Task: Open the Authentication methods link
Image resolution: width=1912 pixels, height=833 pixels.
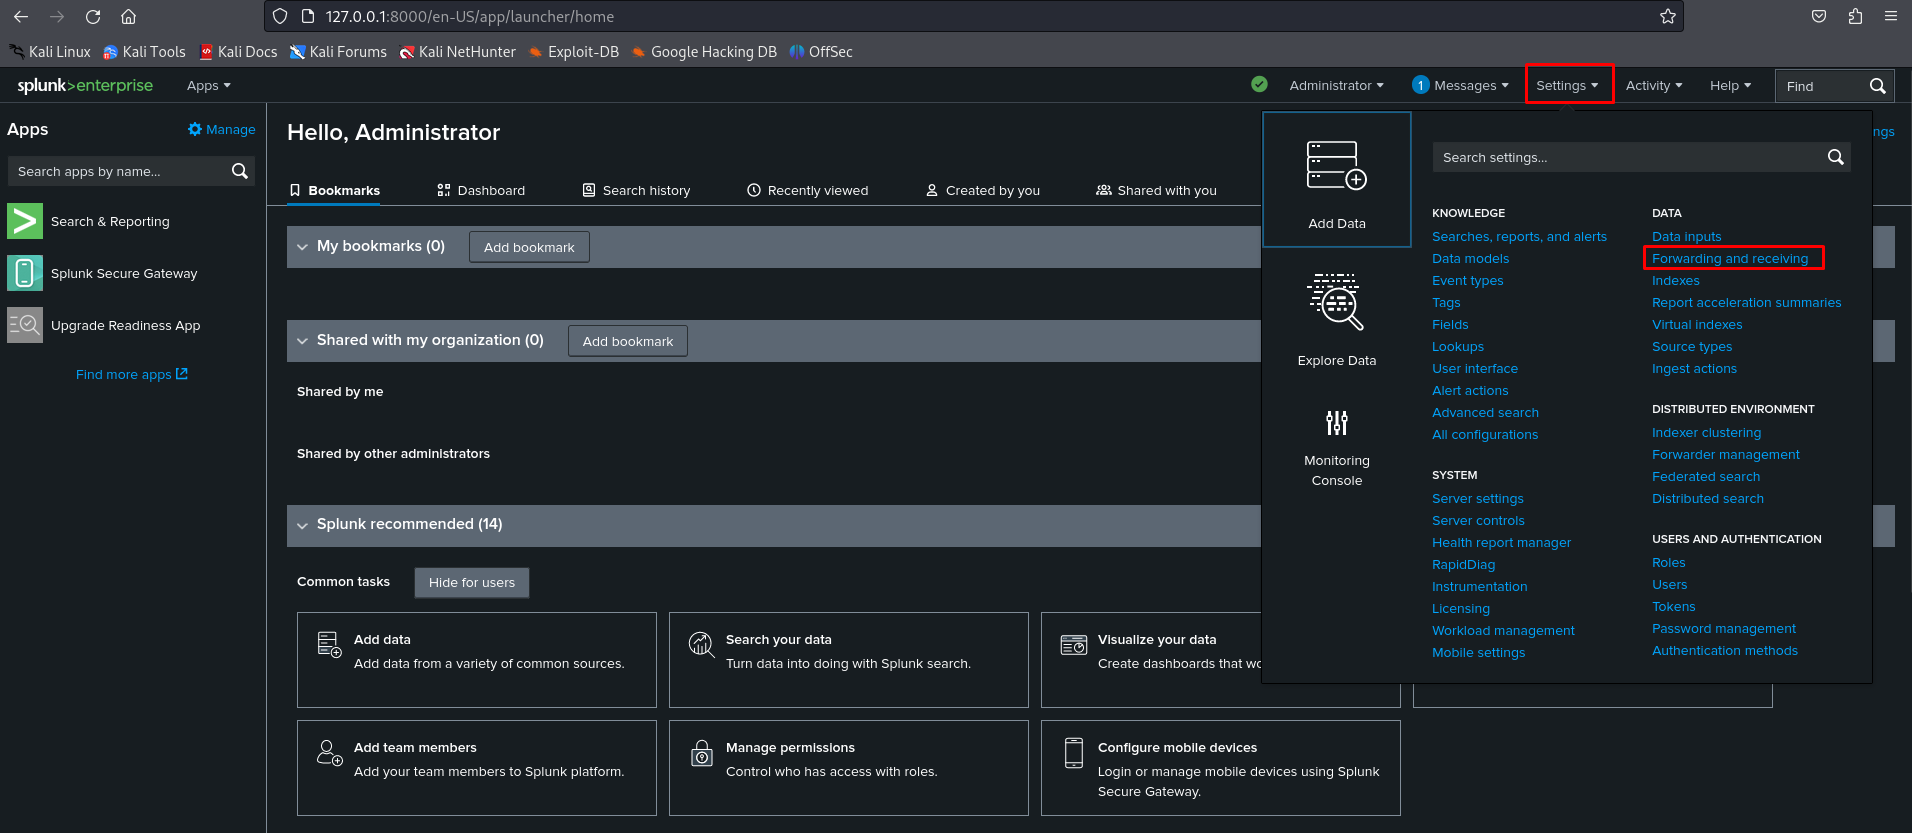Action: (1724, 650)
